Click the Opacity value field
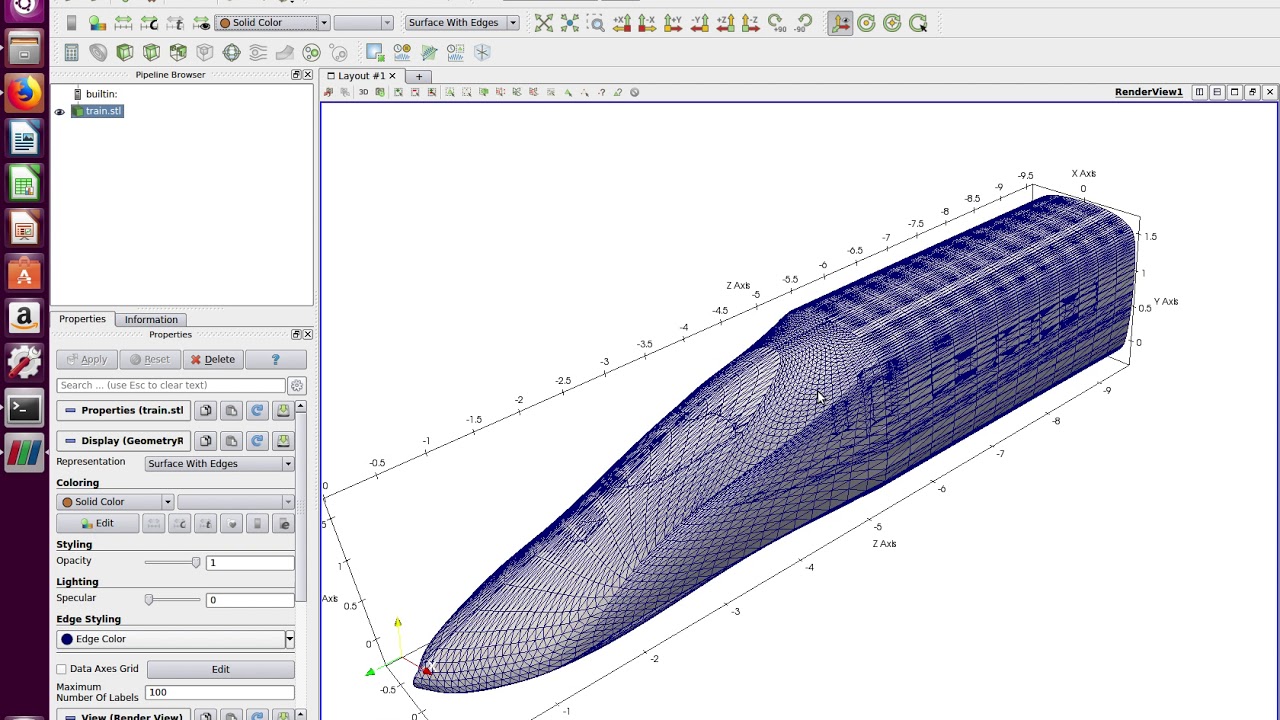The image size is (1280, 720). (x=250, y=563)
